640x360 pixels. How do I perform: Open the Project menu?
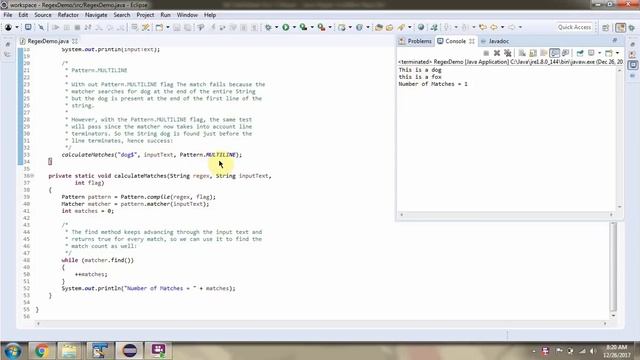pos(145,15)
